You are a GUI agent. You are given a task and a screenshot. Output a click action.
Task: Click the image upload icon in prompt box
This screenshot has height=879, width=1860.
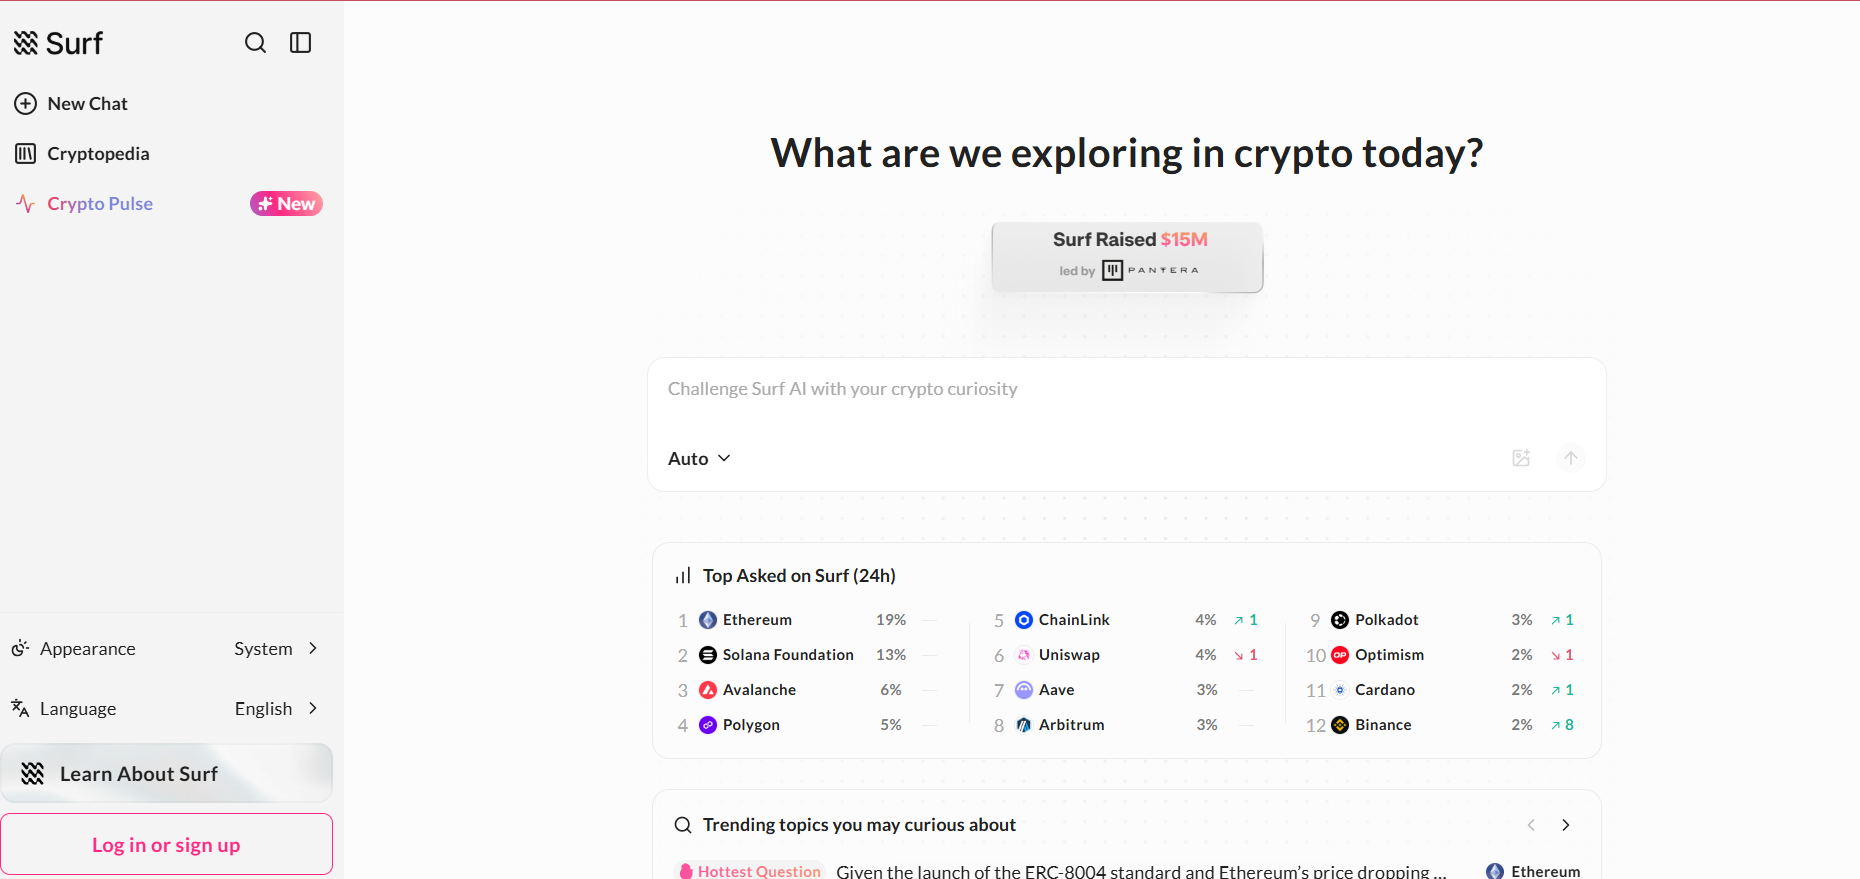[x=1521, y=458]
